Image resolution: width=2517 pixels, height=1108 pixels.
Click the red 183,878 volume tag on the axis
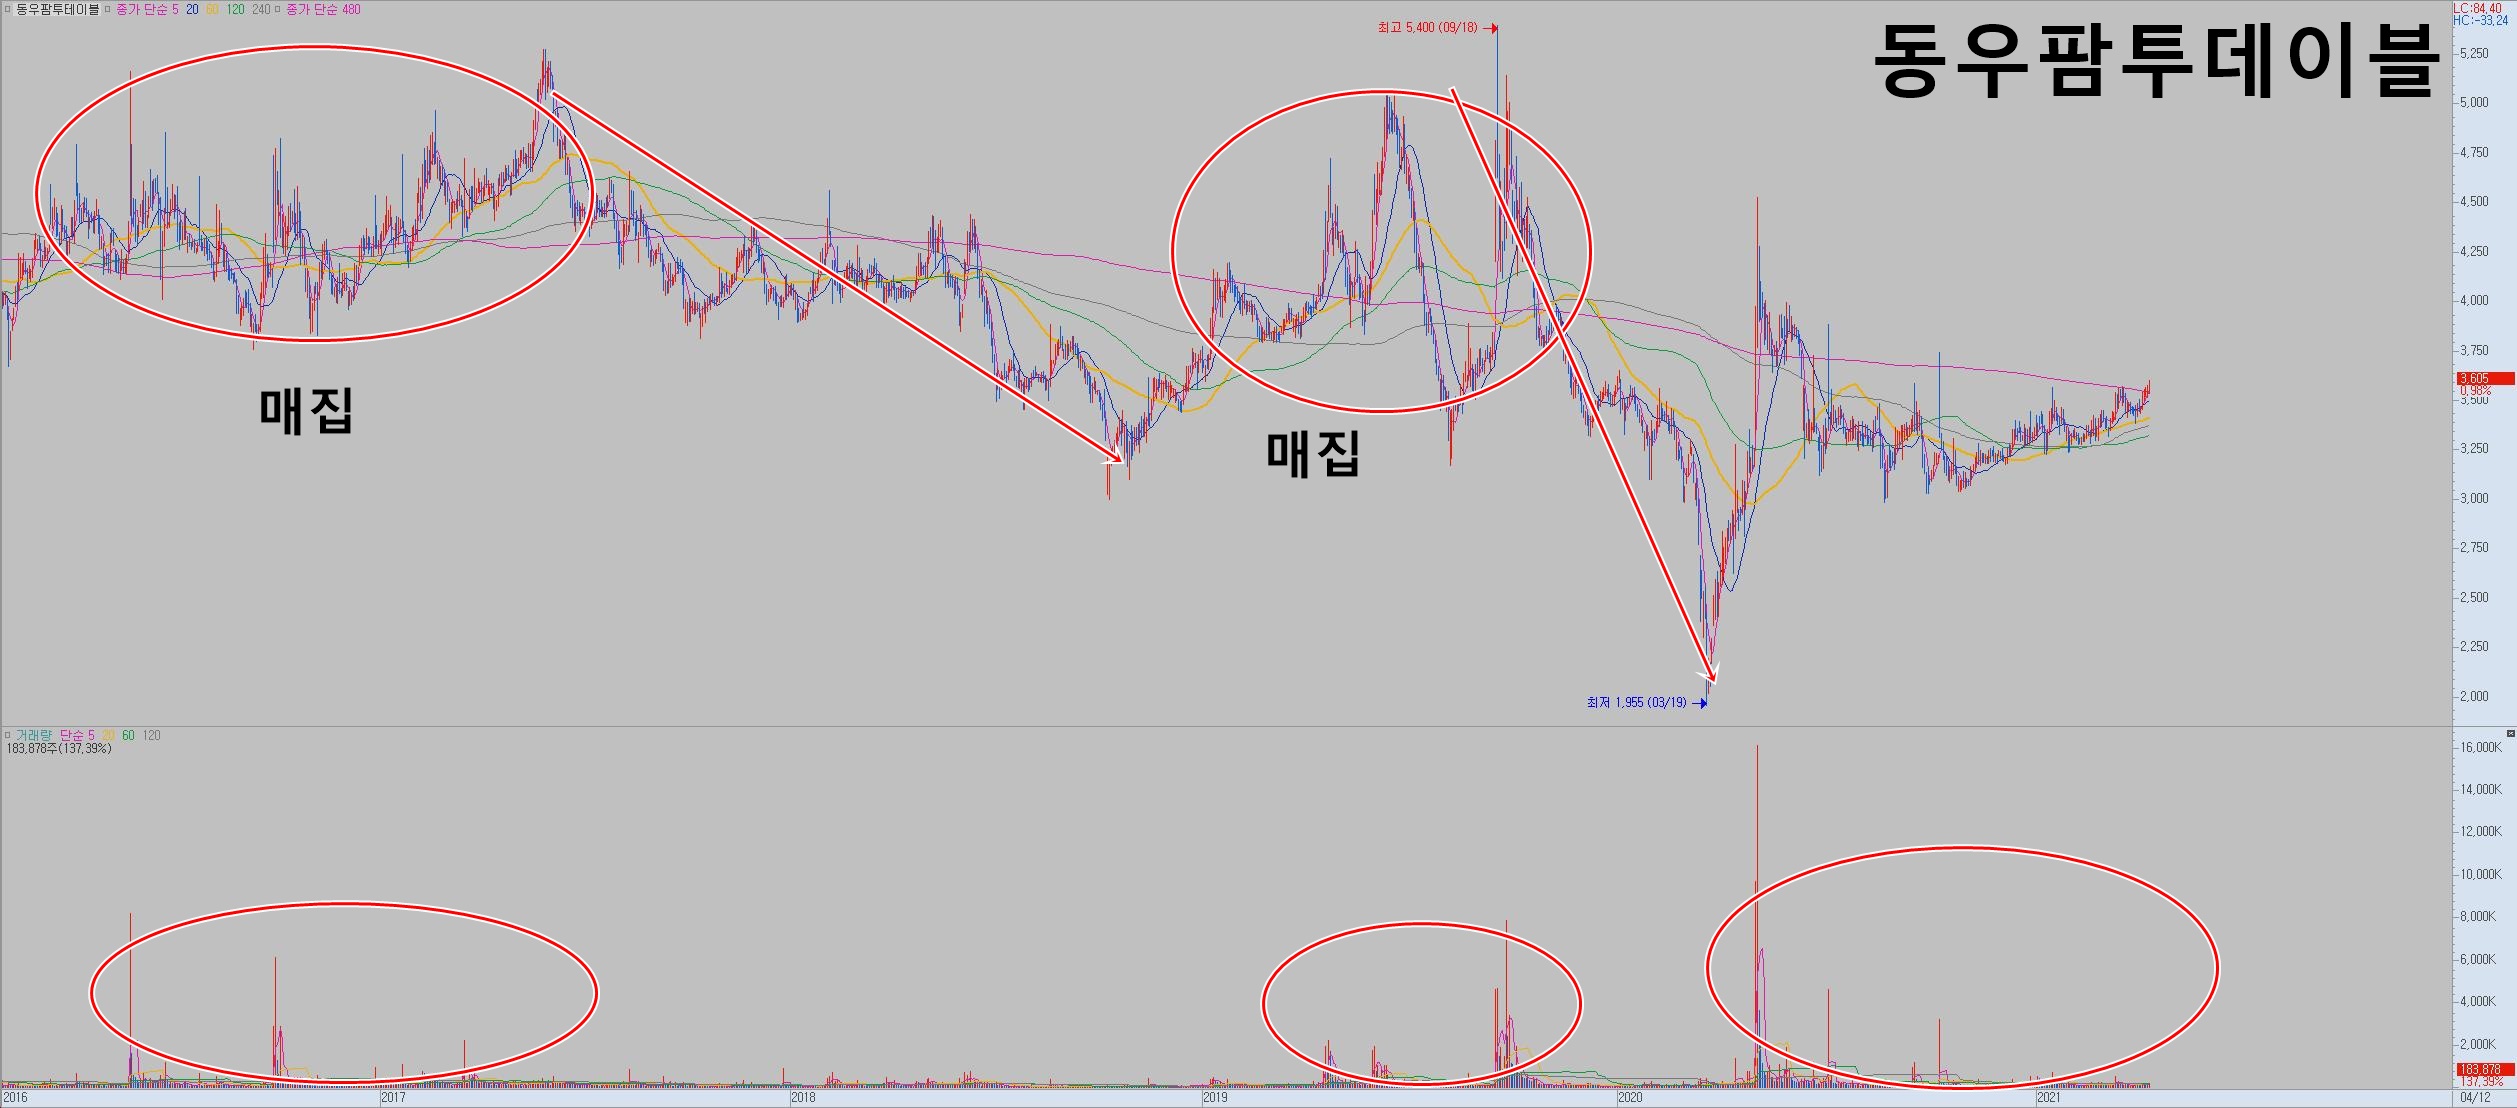[x=2483, y=1069]
